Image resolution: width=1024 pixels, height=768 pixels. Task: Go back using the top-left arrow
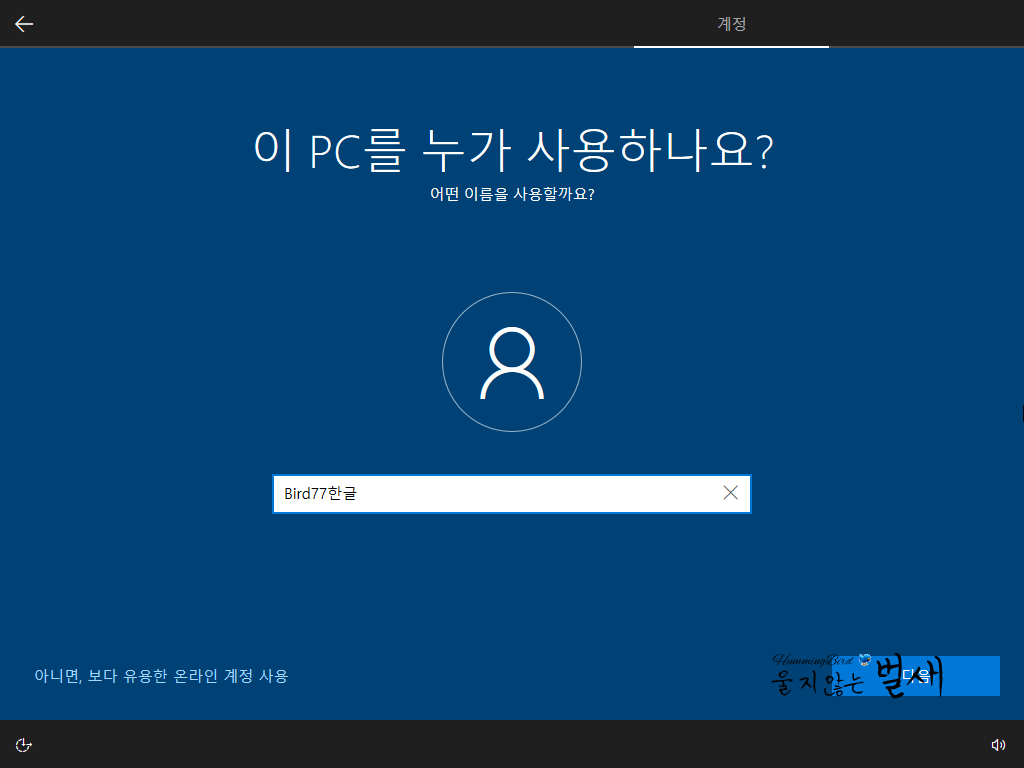[x=24, y=24]
